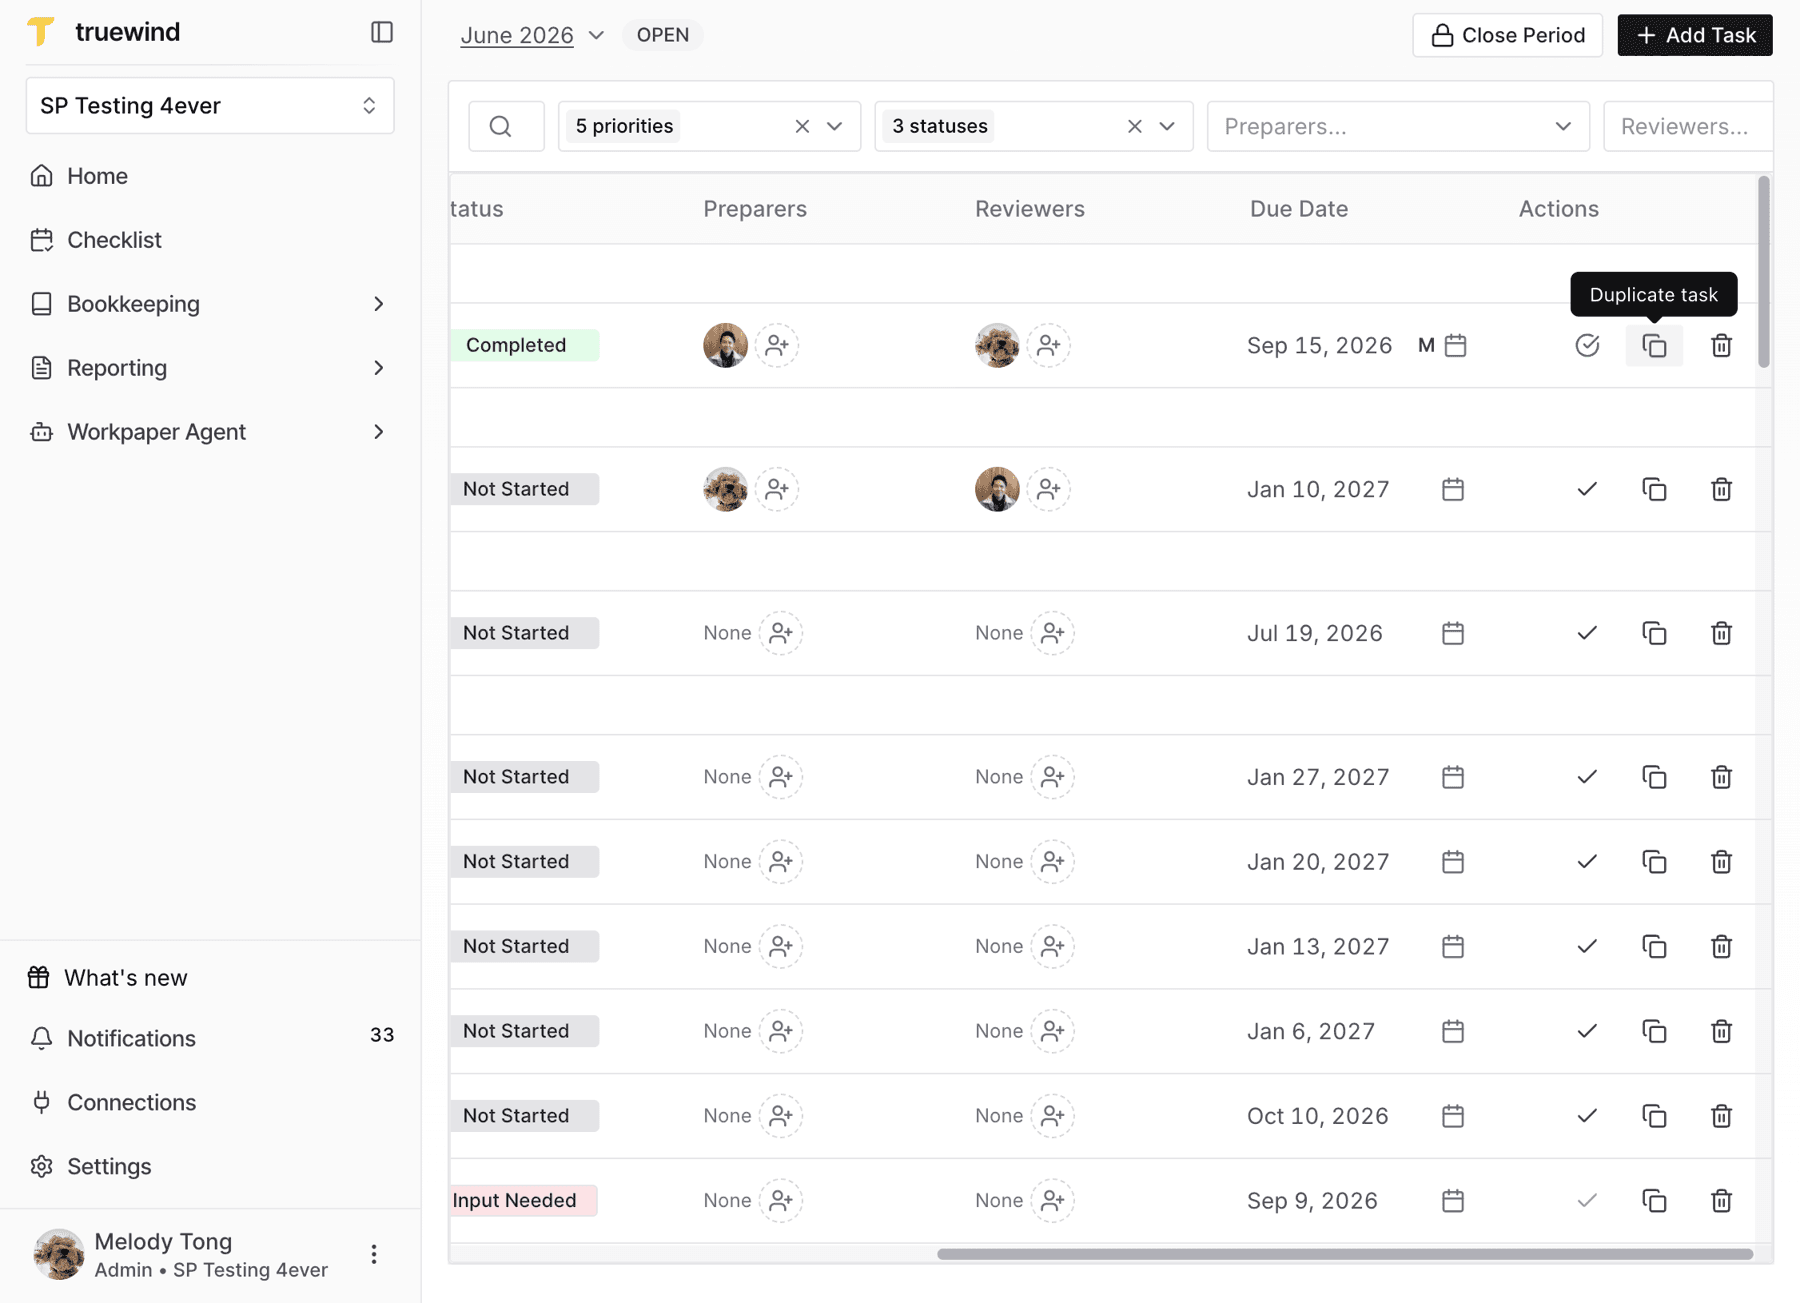Collapse the sidebar panel icon
Screen dimensions: 1800x1303
(382, 32)
